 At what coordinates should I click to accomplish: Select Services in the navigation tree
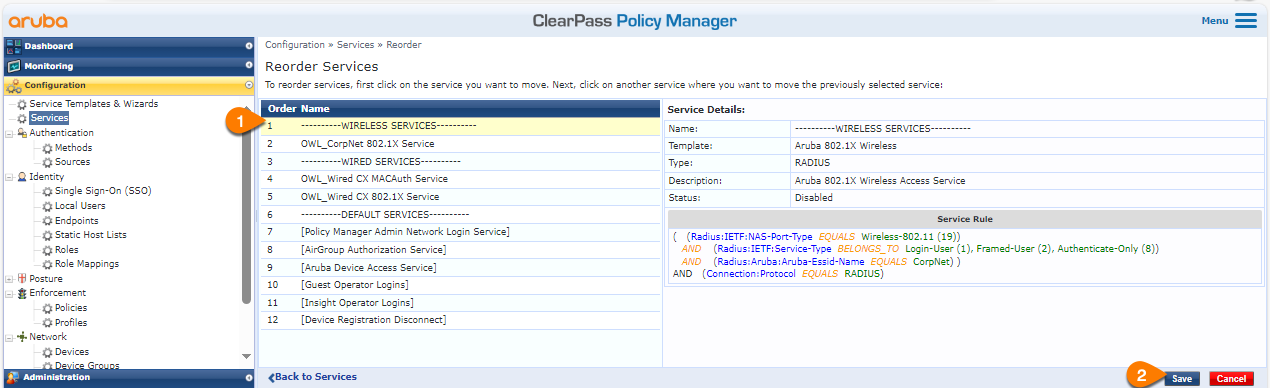(x=49, y=118)
